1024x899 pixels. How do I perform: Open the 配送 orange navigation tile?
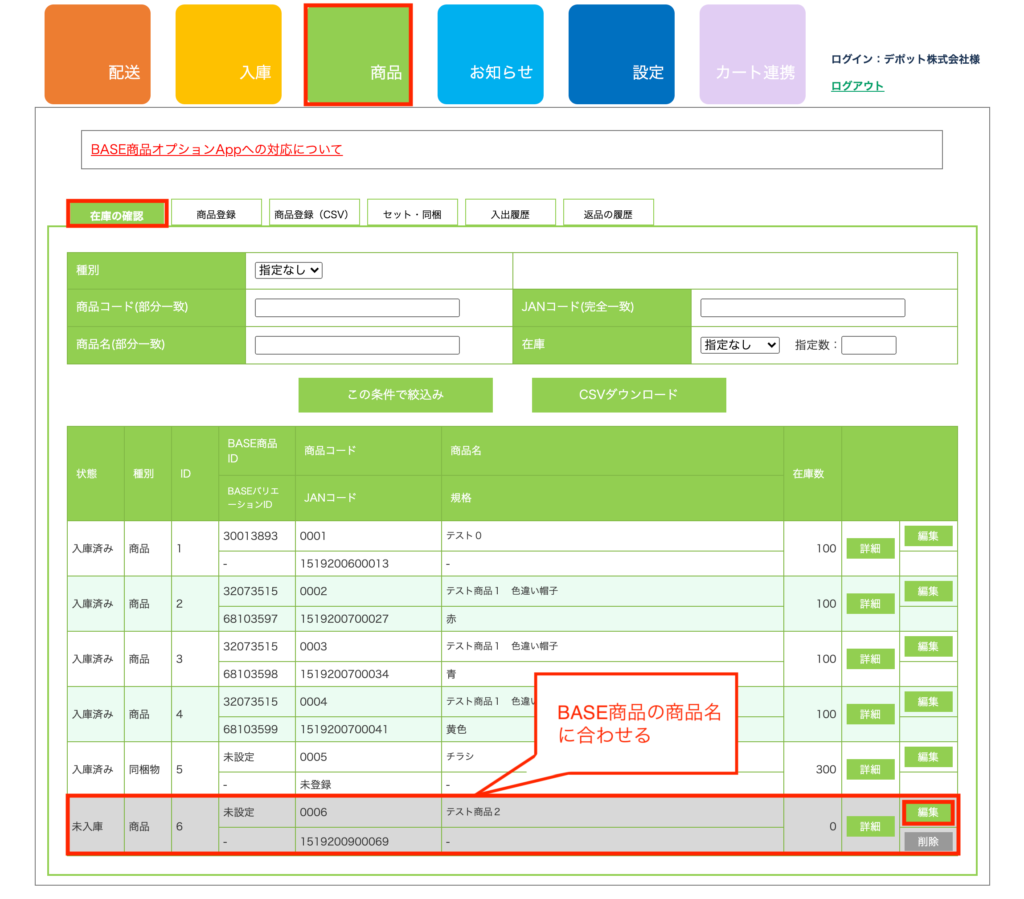point(97,55)
